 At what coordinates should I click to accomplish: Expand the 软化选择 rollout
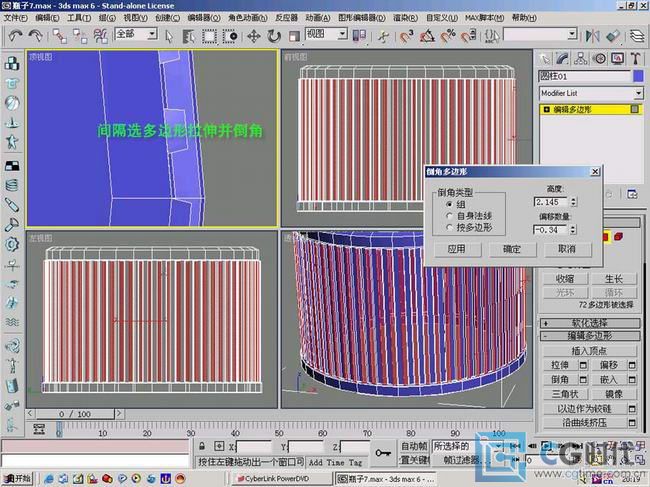(x=589, y=323)
